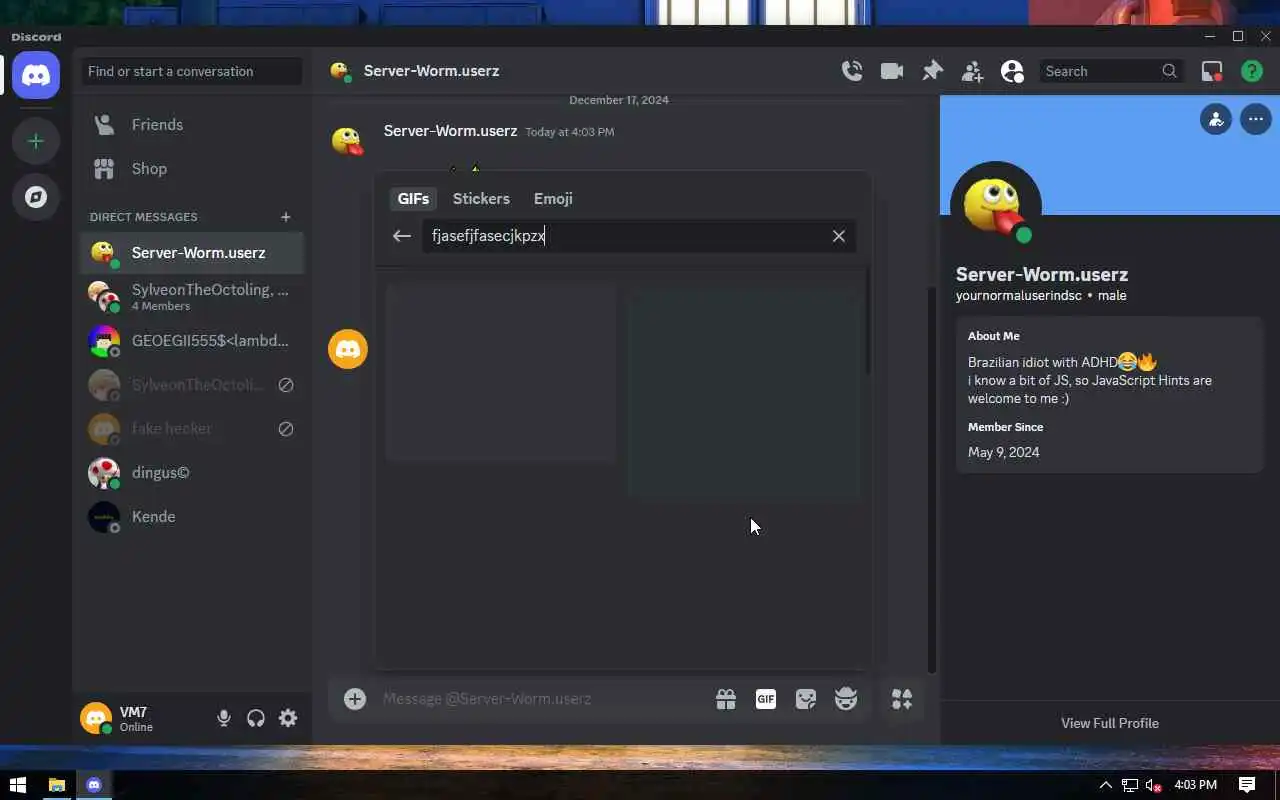The height and width of the screenshot is (800, 1280).
Task: Open Discord home direct messages icon
Action: [36, 76]
